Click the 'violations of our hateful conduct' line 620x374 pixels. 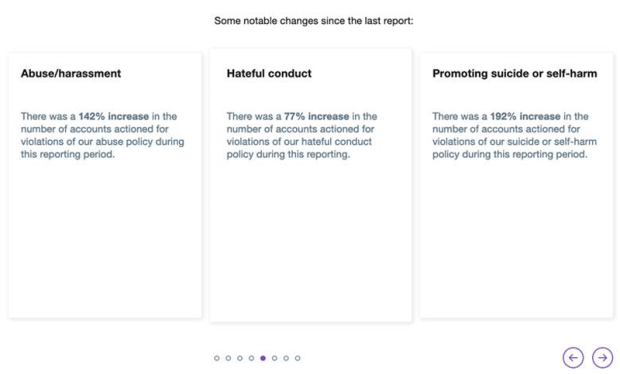click(x=299, y=142)
